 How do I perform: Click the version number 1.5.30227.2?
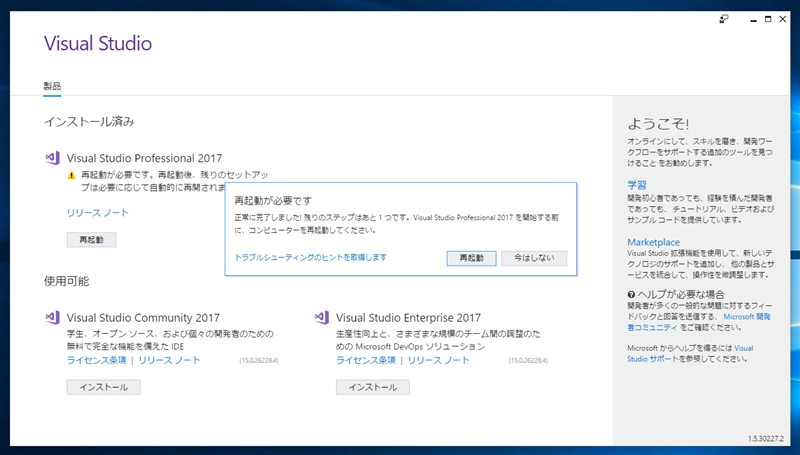(x=766, y=439)
